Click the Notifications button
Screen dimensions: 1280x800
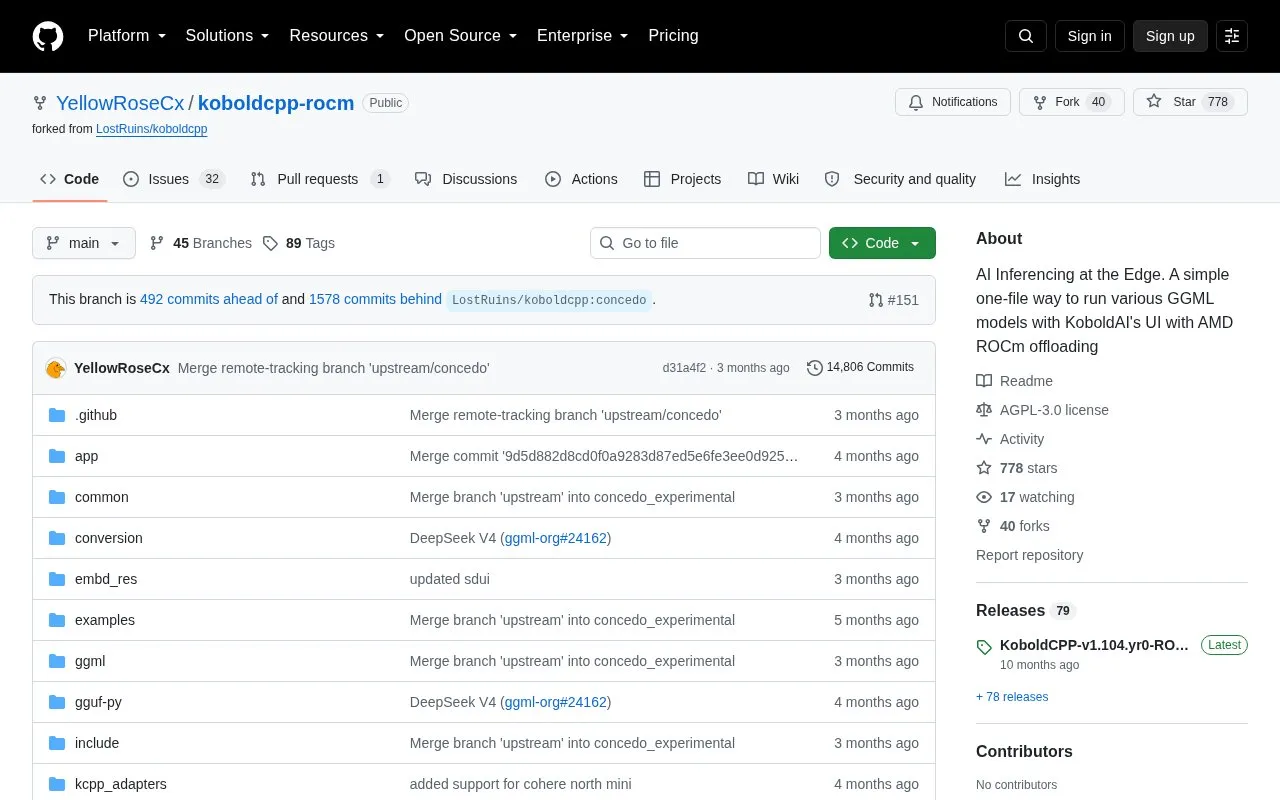point(953,102)
